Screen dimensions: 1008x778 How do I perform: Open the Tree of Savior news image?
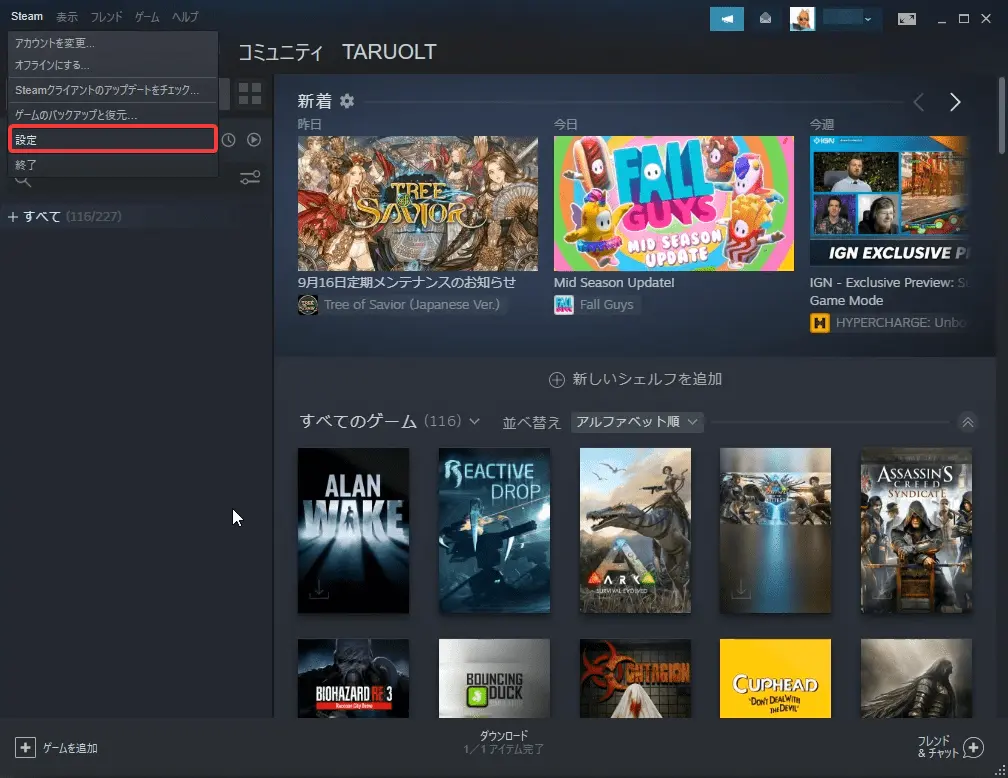pyautogui.click(x=418, y=203)
